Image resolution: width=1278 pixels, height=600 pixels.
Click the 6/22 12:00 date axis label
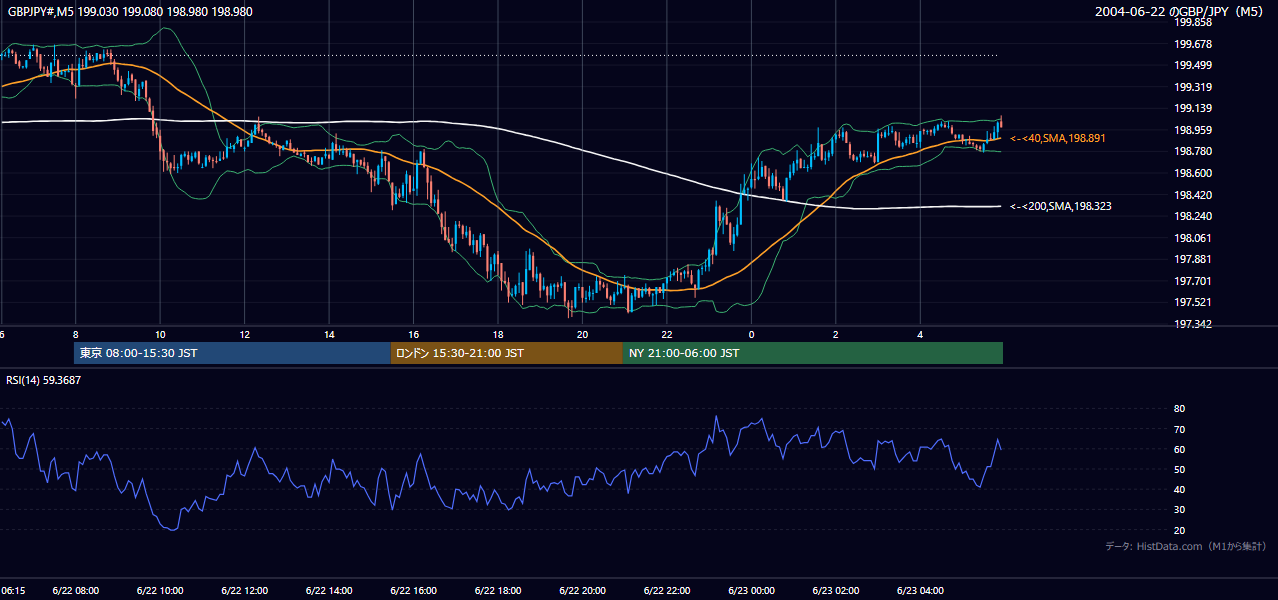244,591
